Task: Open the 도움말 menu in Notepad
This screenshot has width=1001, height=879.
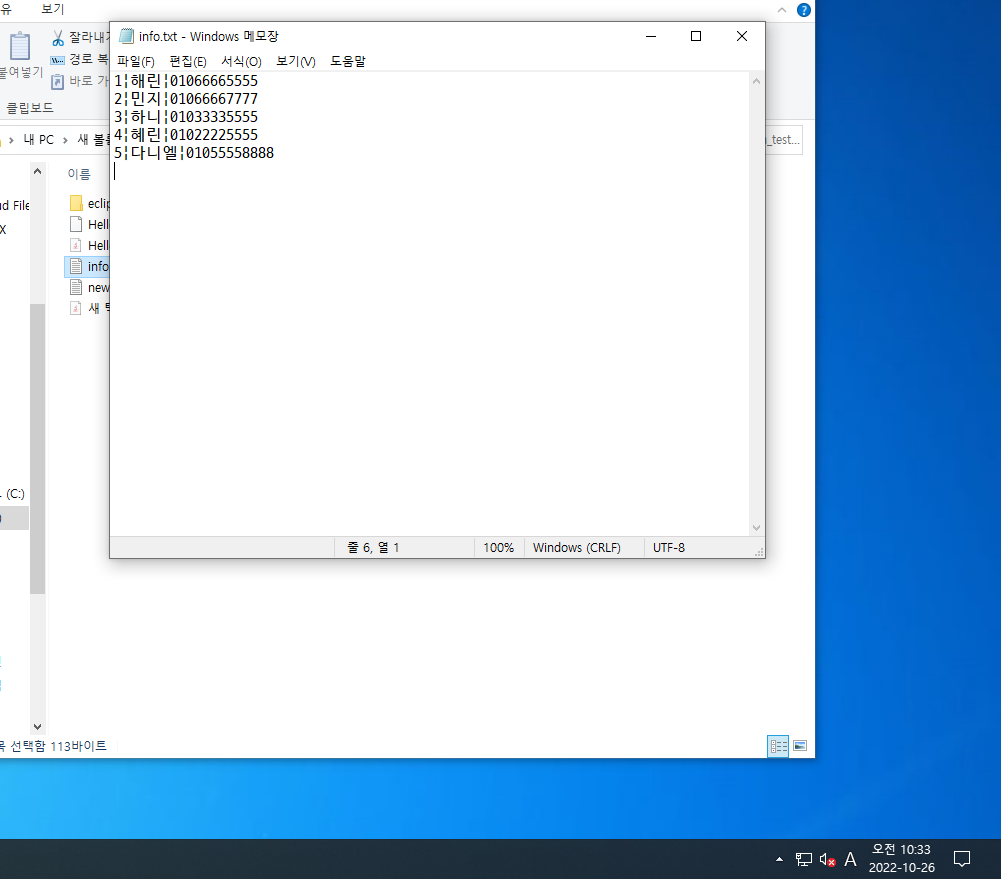Action: click(x=348, y=61)
